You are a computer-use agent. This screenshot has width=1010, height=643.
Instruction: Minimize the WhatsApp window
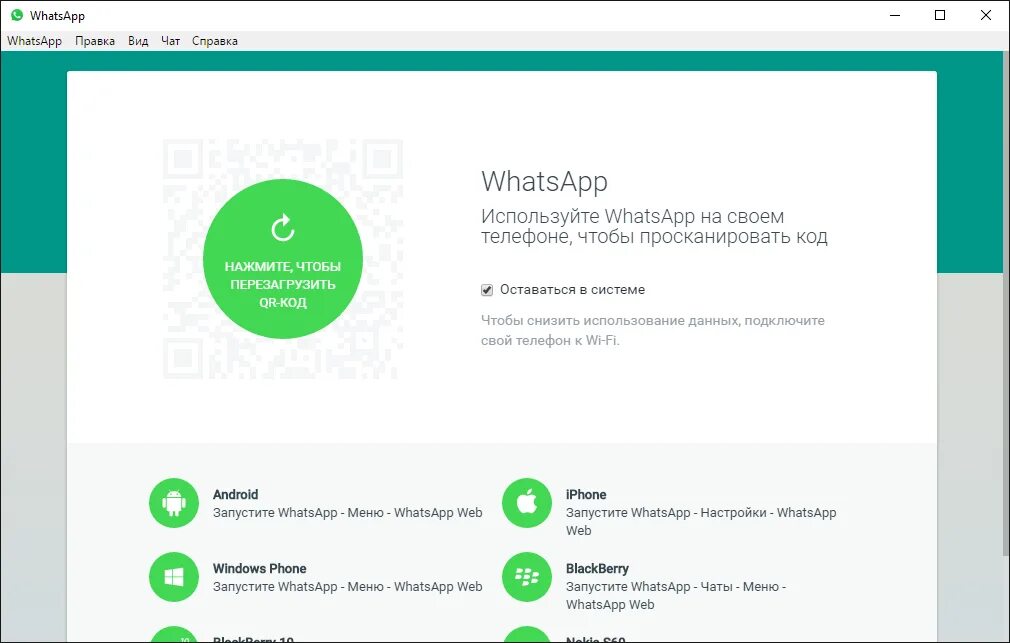click(895, 15)
